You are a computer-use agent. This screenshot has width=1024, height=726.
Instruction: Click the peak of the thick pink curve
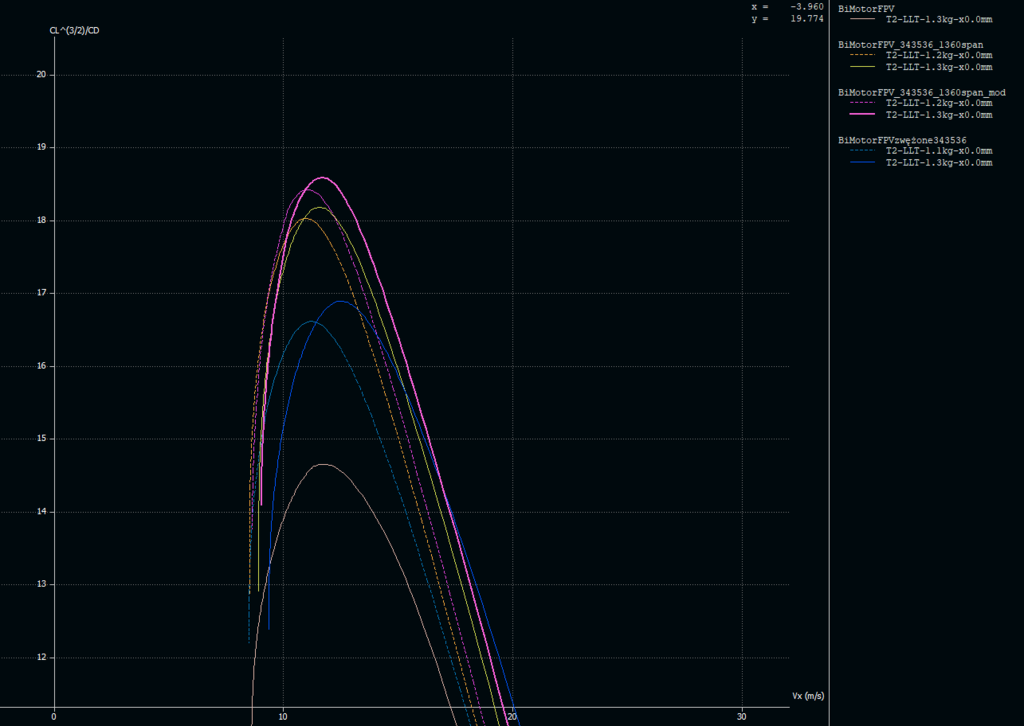point(322,178)
